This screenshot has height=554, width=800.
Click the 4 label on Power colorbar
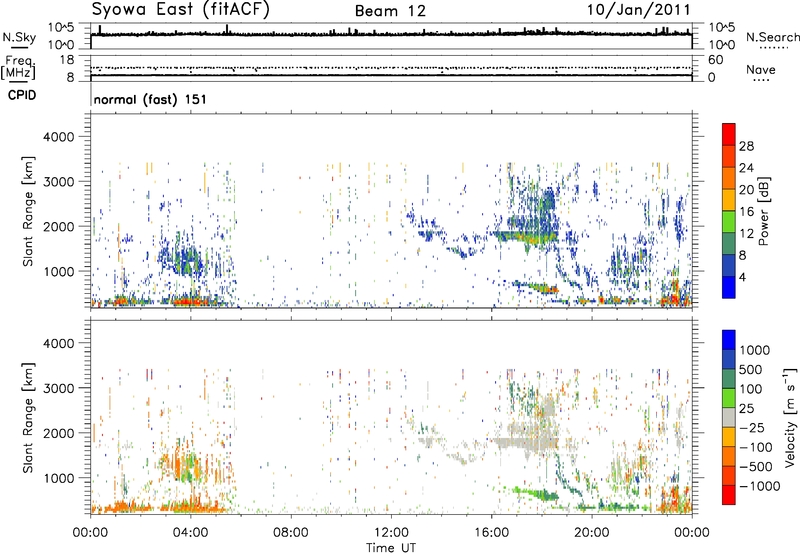(742, 277)
